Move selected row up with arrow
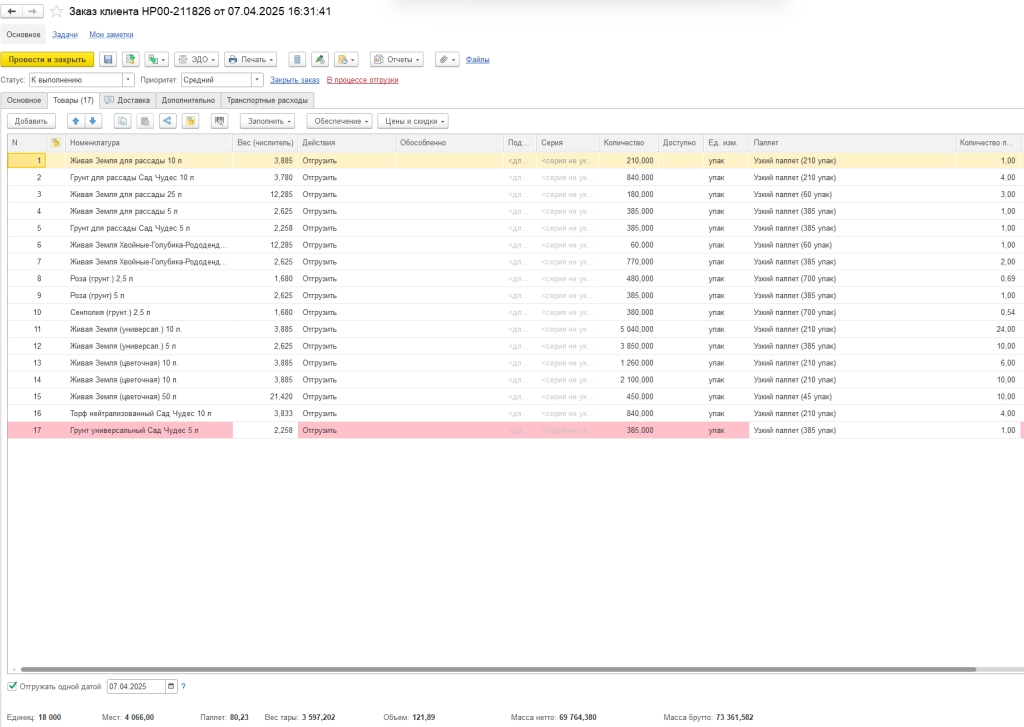 pyautogui.click(x=76, y=121)
